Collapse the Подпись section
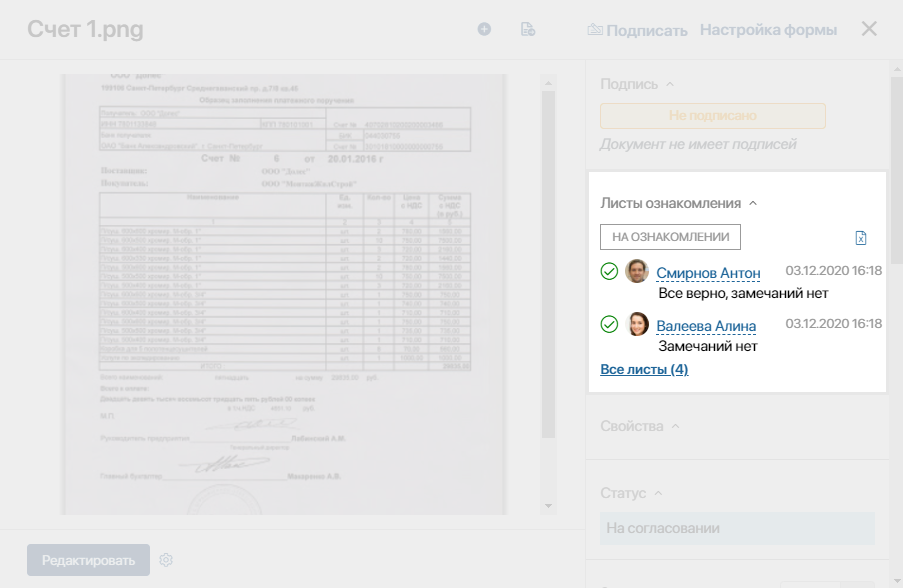This screenshot has height=588, width=903. click(x=670, y=85)
